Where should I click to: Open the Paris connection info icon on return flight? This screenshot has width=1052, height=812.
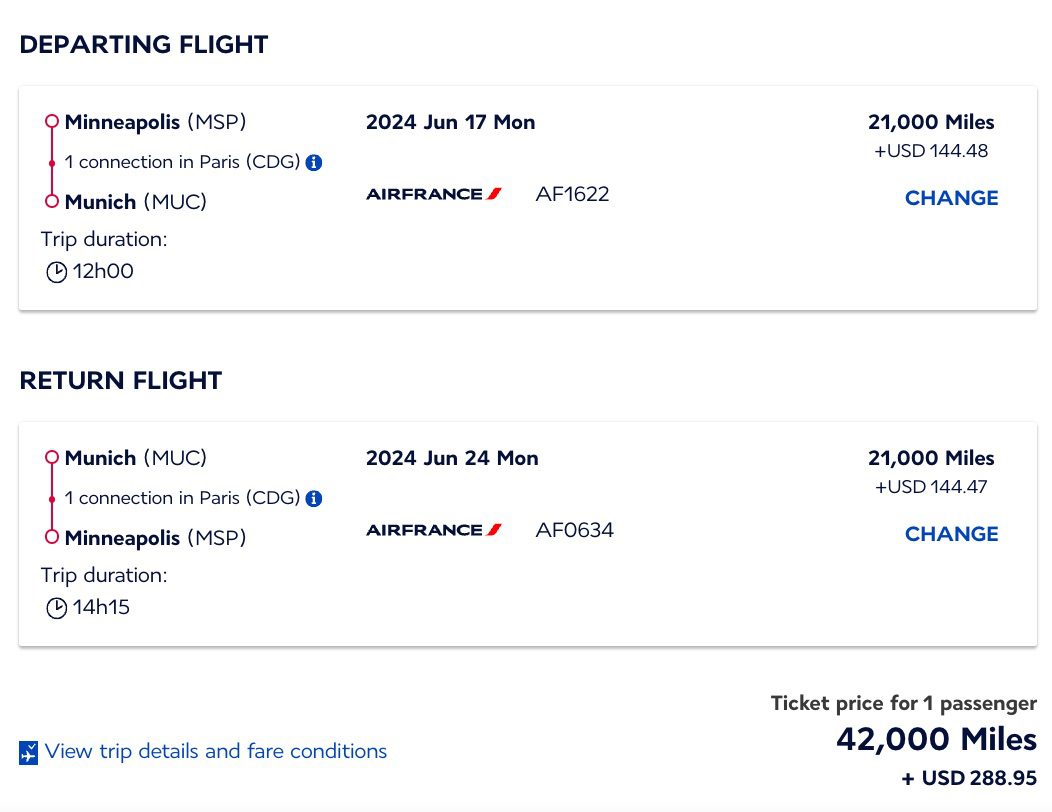(312, 497)
